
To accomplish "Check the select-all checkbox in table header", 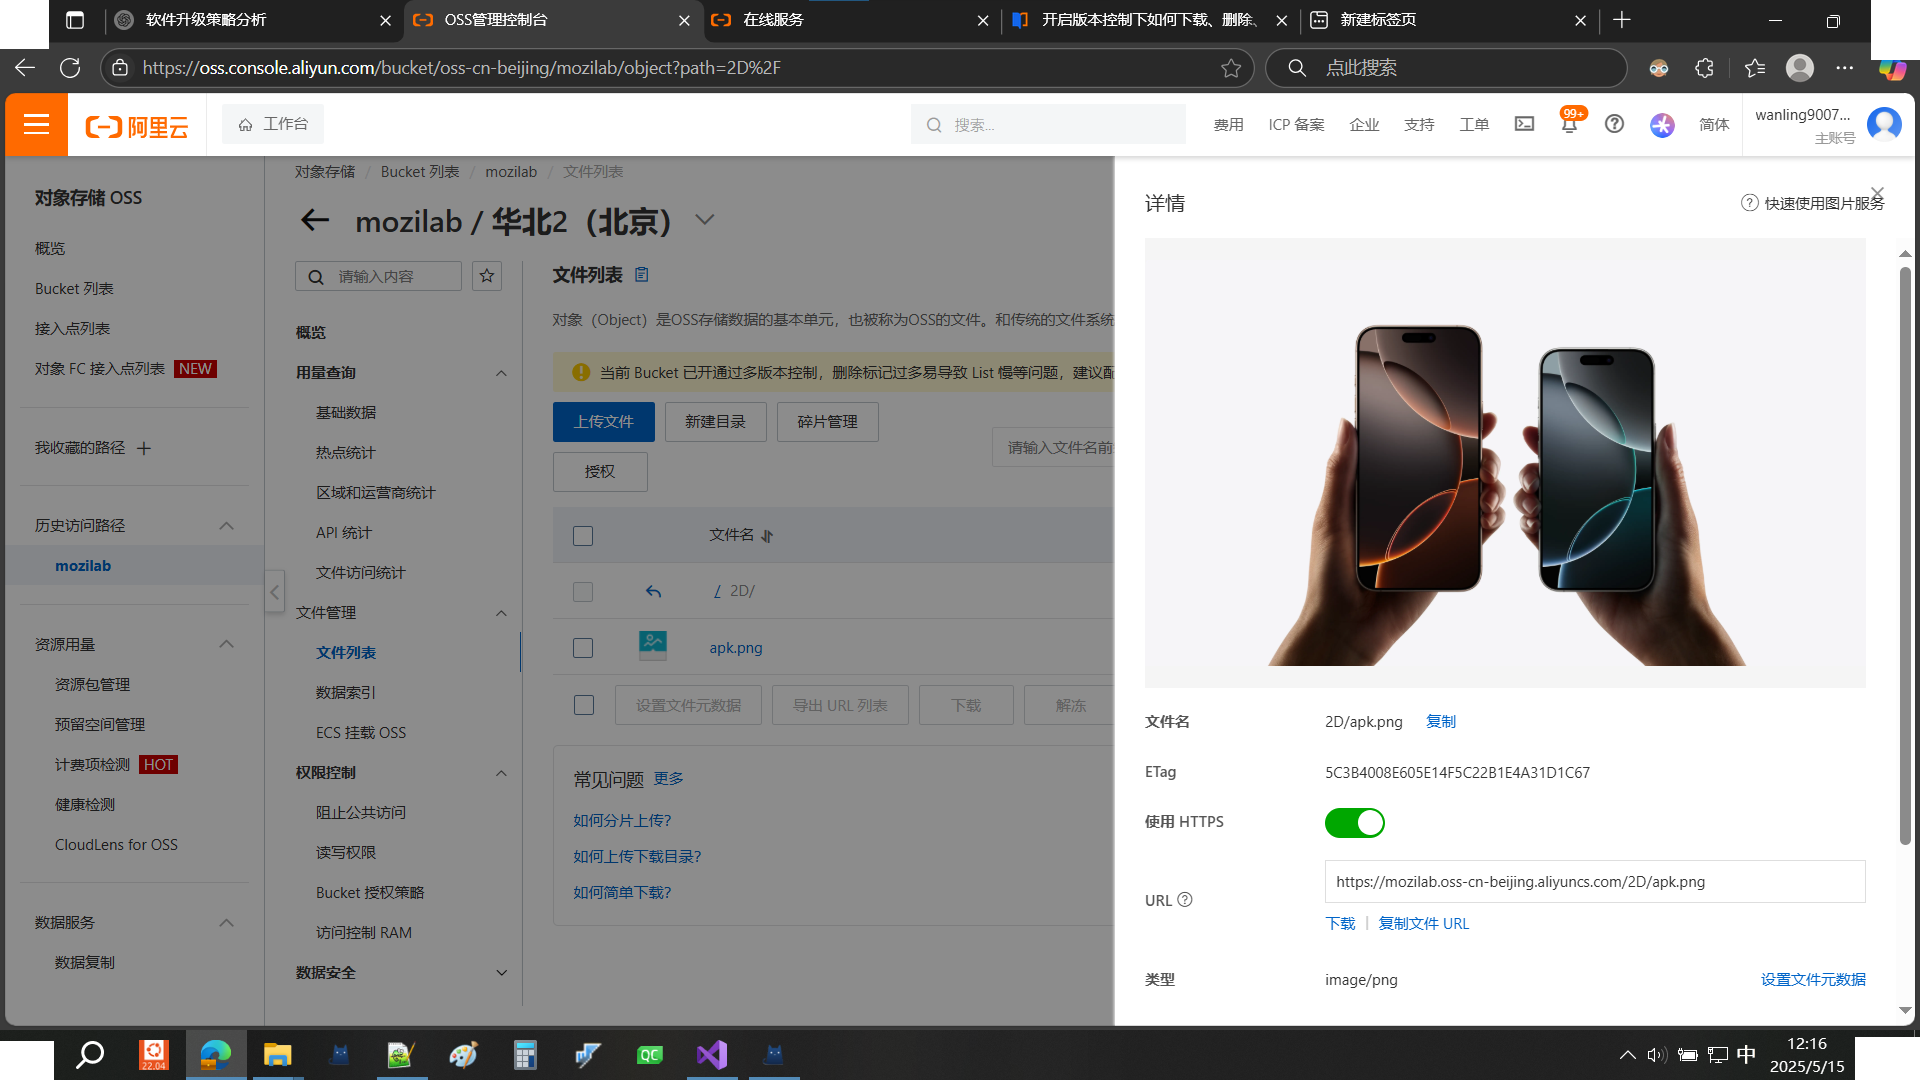I will (583, 536).
